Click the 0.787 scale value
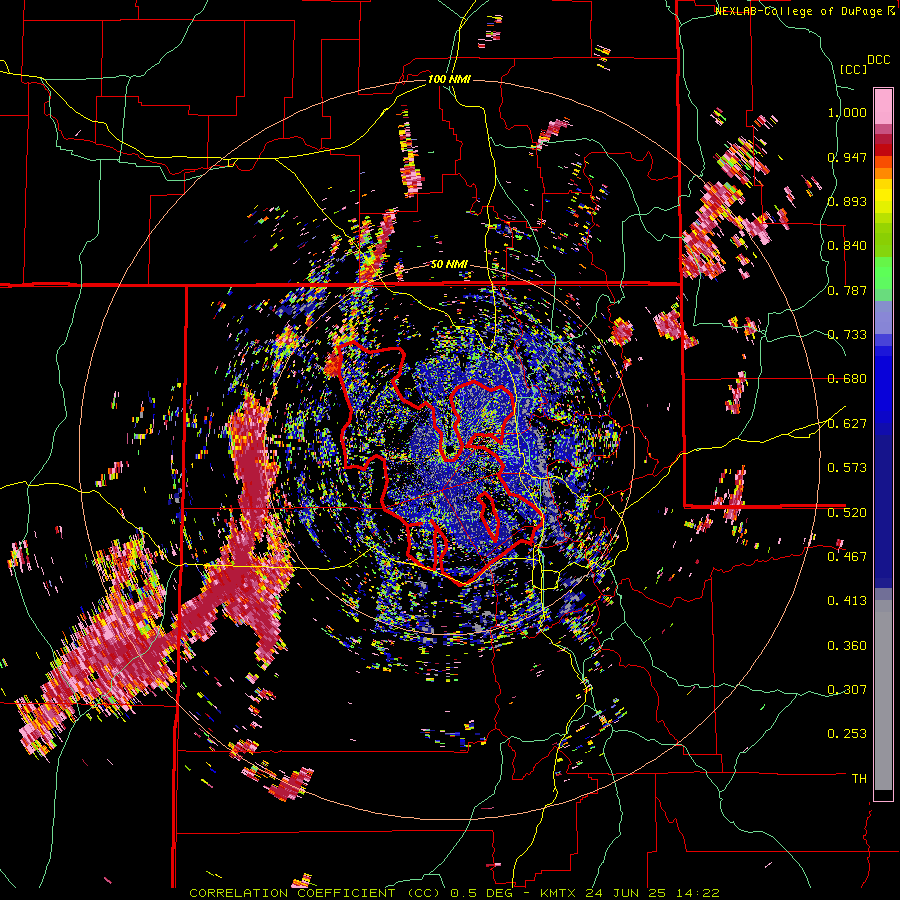The image size is (900, 900). point(847,290)
